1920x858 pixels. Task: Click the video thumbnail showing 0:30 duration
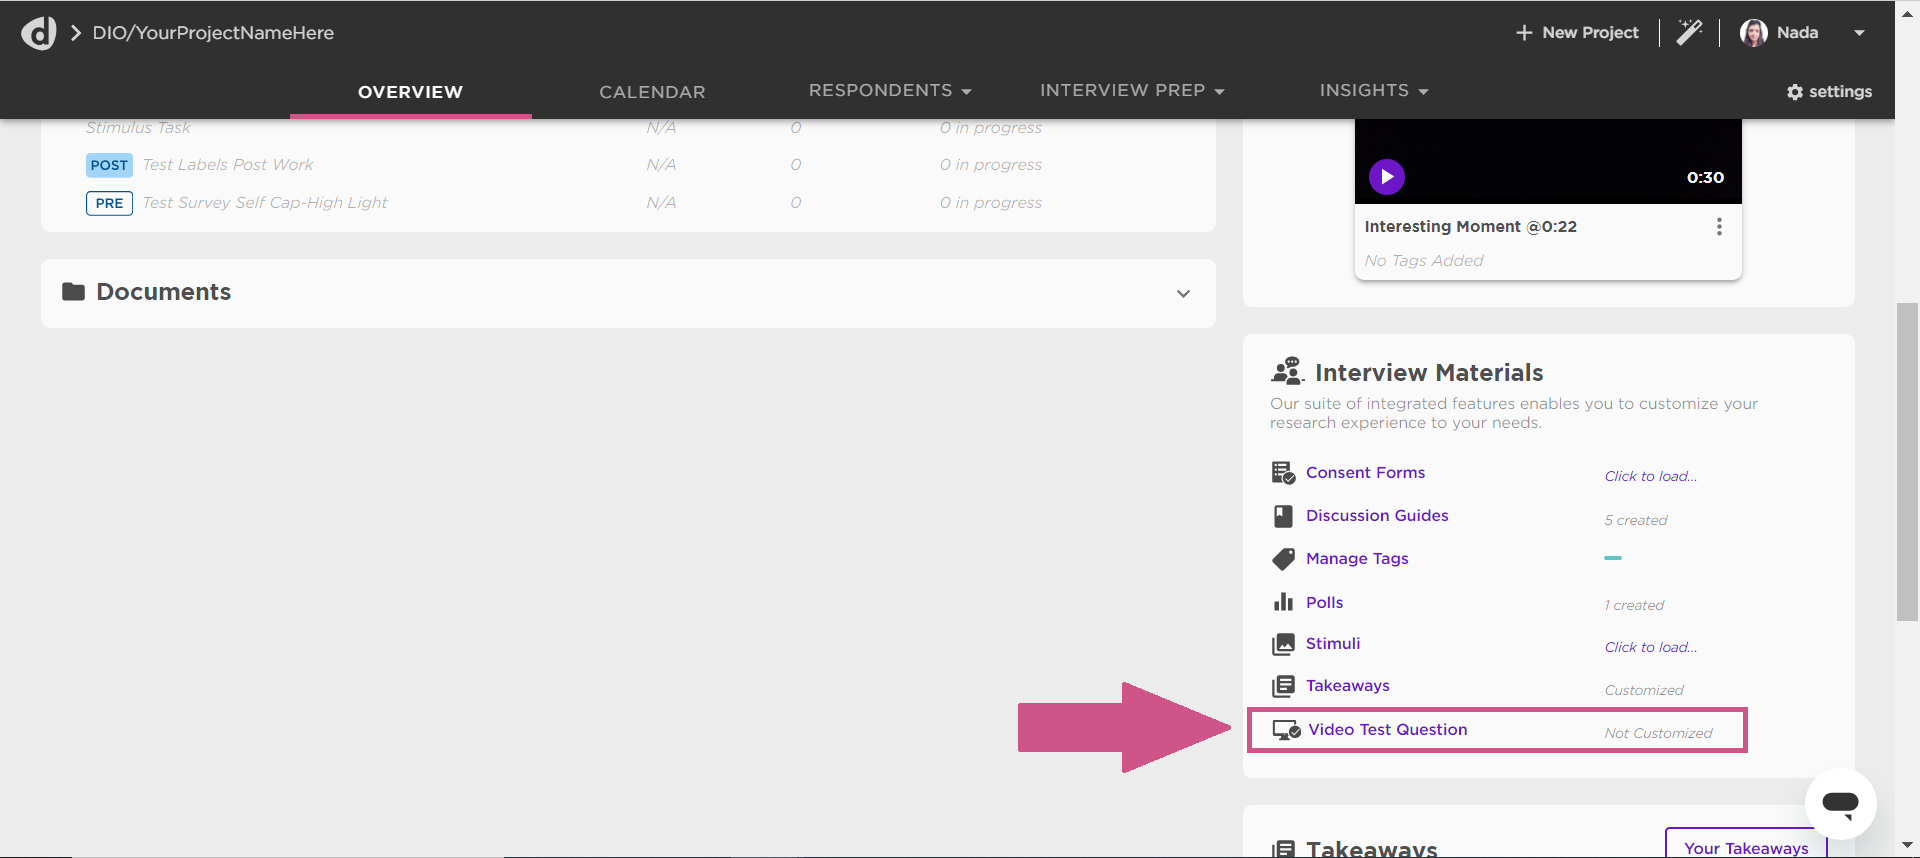pos(1548,161)
